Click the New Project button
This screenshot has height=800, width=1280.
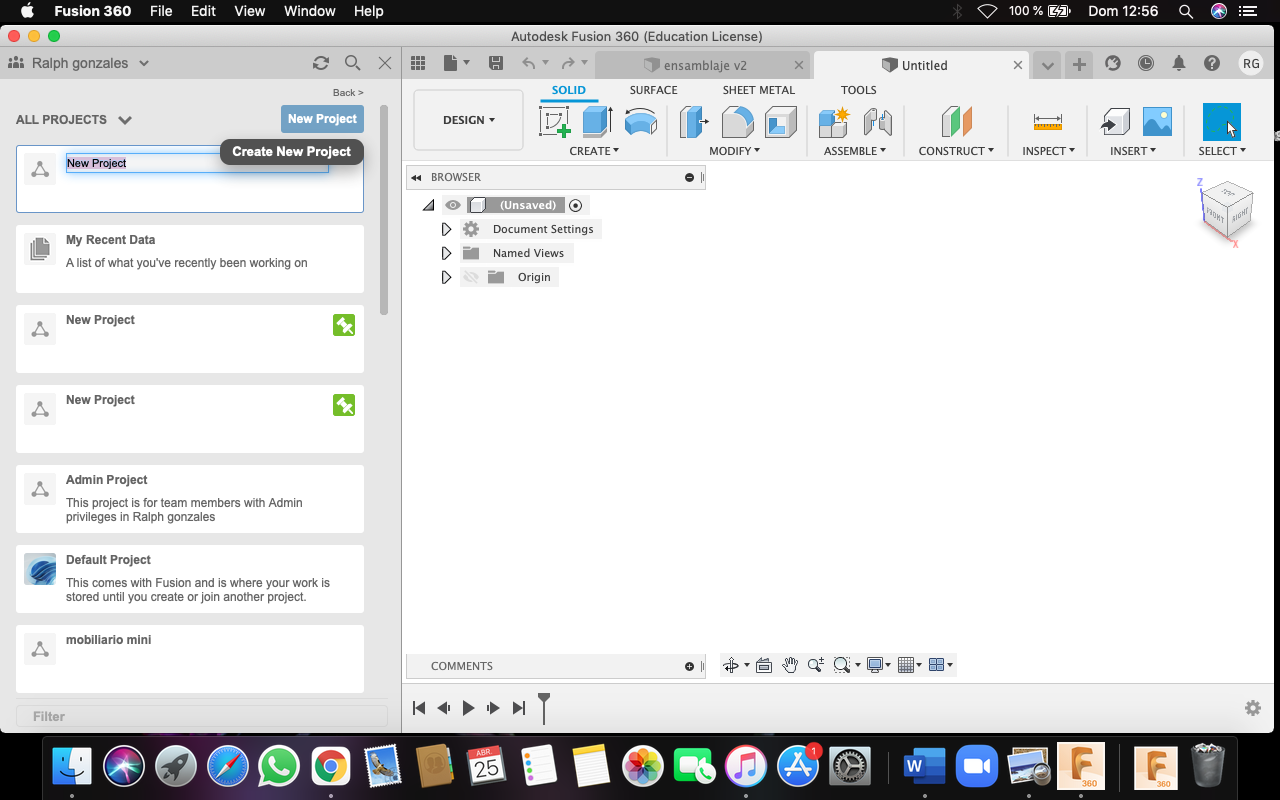pos(322,119)
